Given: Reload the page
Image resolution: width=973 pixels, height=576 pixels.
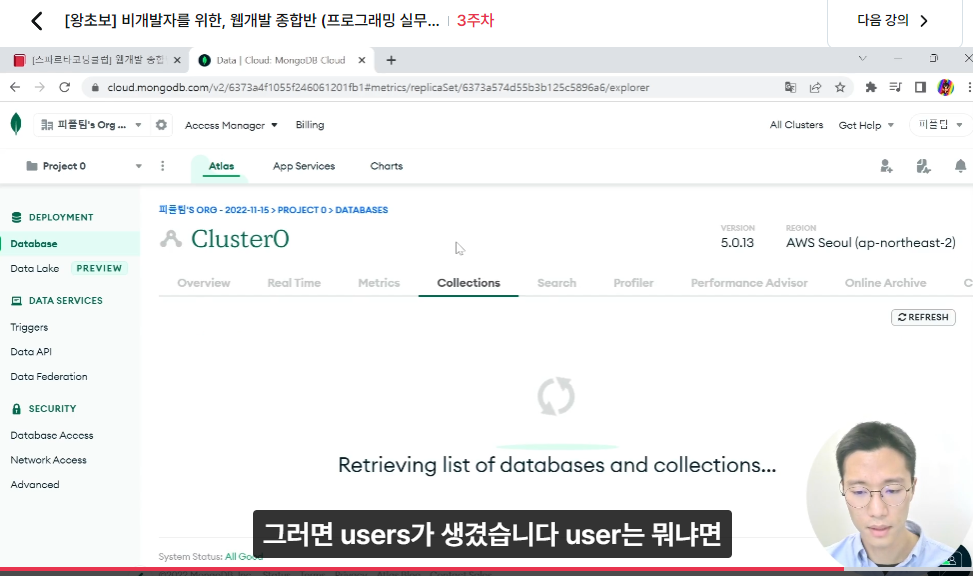Looking at the screenshot, I should coord(65,88).
